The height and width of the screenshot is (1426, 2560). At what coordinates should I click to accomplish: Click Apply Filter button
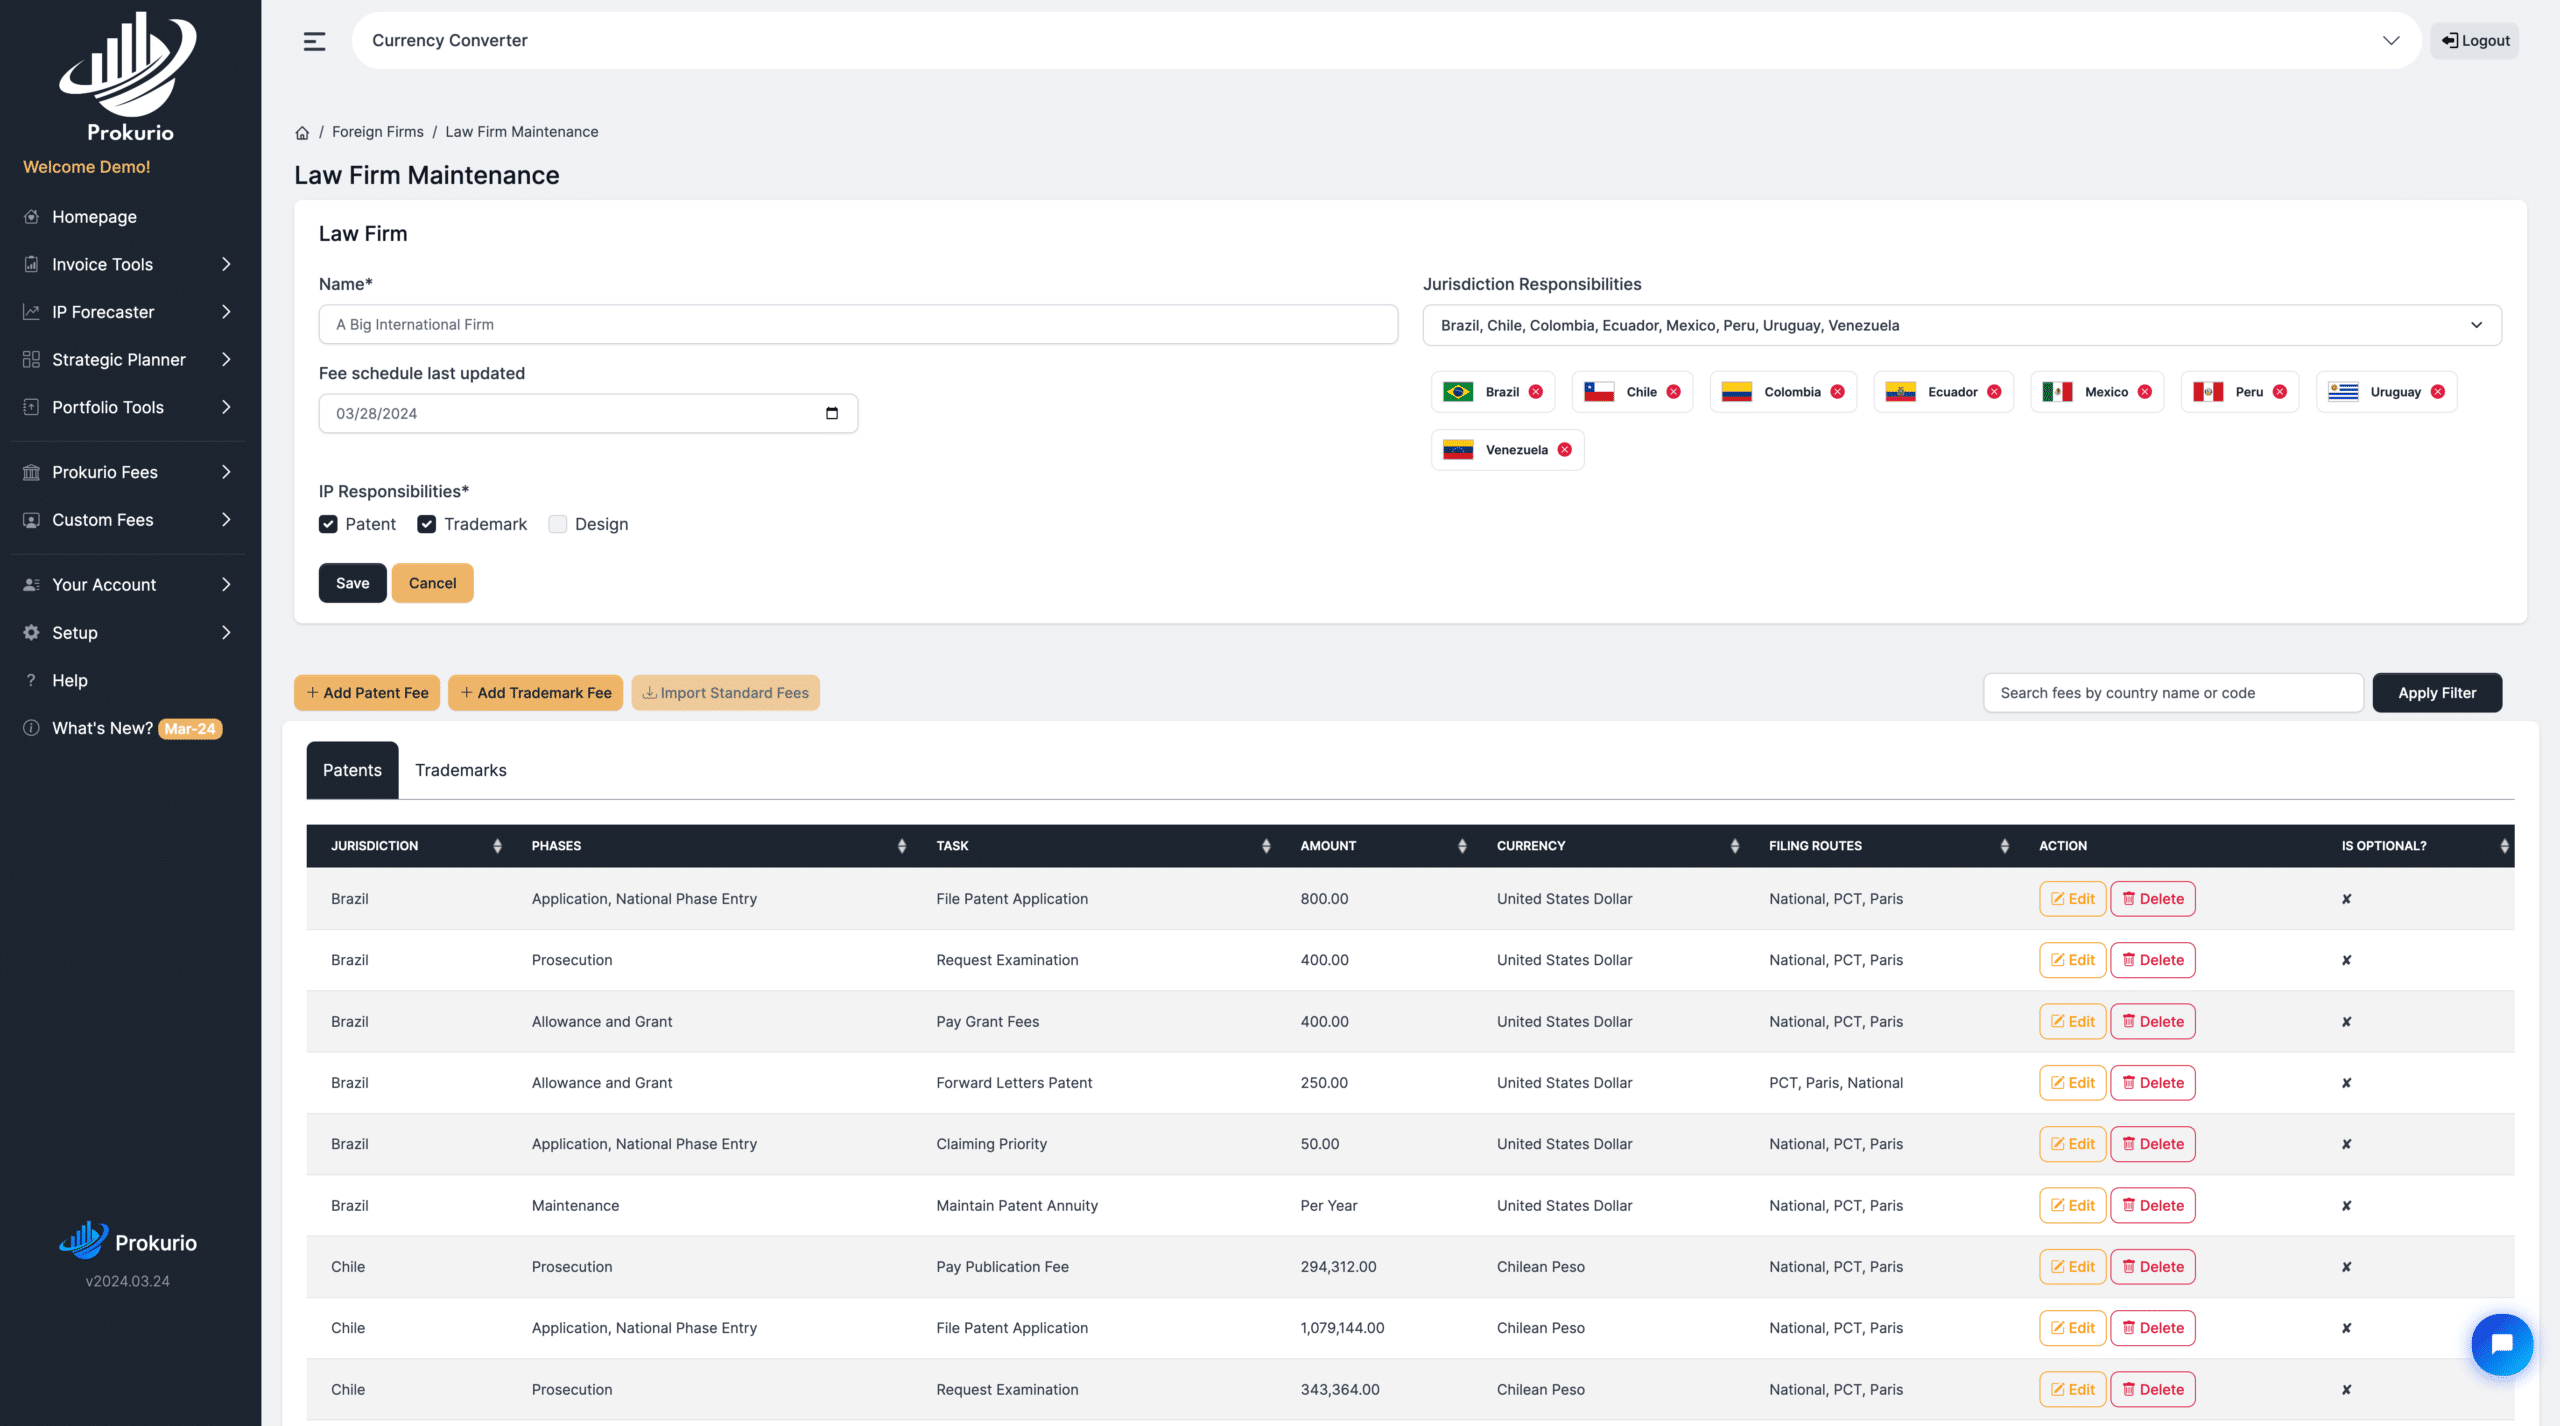(2437, 693)
